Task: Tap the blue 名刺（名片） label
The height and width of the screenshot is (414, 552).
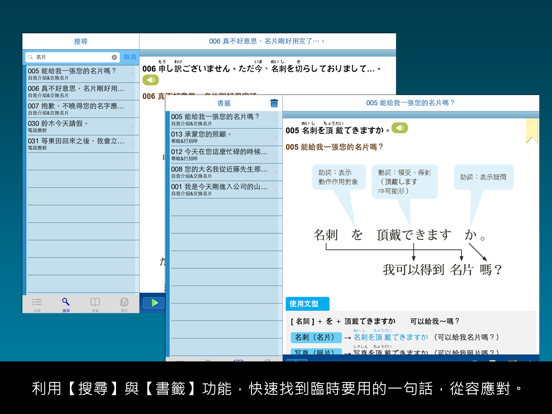Action: pos(316,337)
